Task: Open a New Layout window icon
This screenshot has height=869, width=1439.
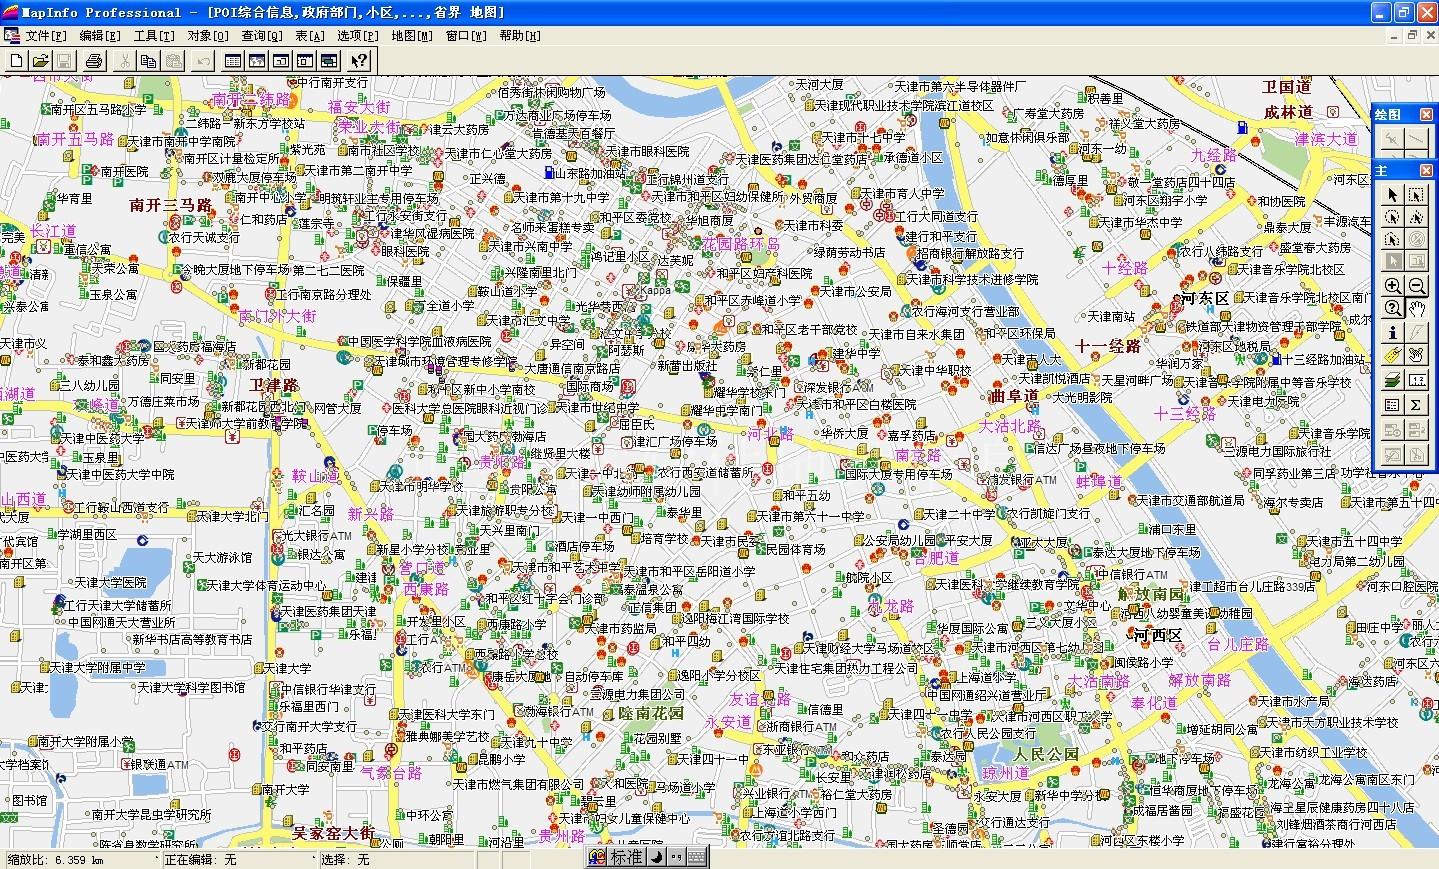Action: pos(305,61)
